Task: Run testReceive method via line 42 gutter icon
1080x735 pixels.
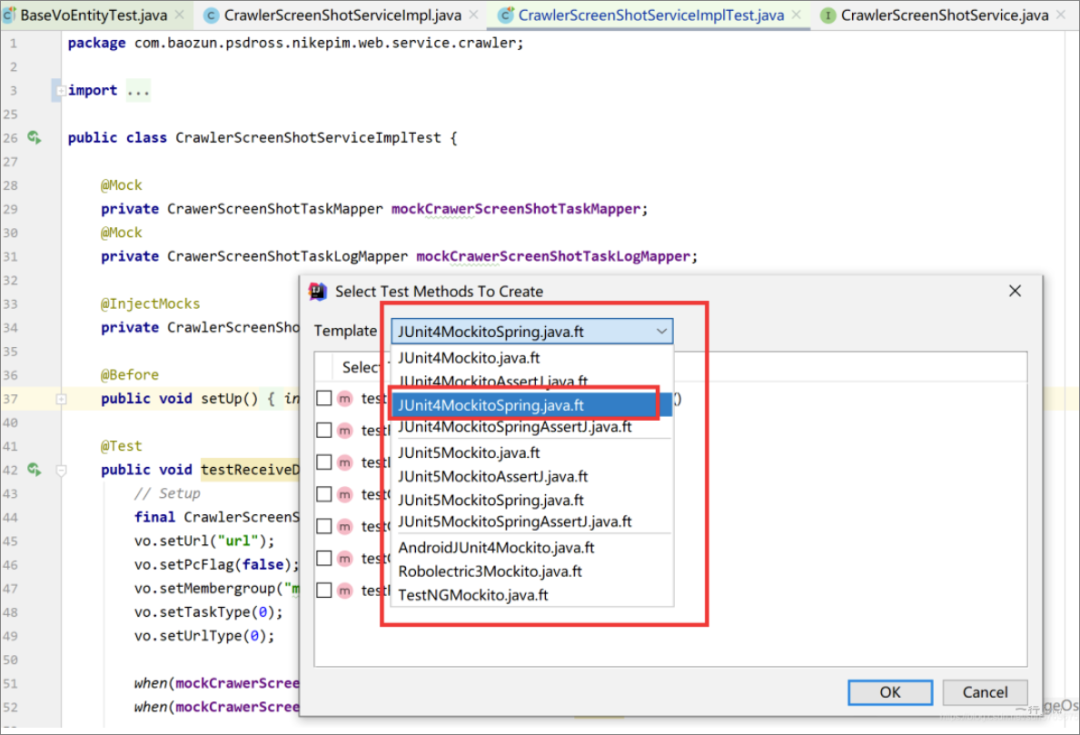Action: click(34, 469)
